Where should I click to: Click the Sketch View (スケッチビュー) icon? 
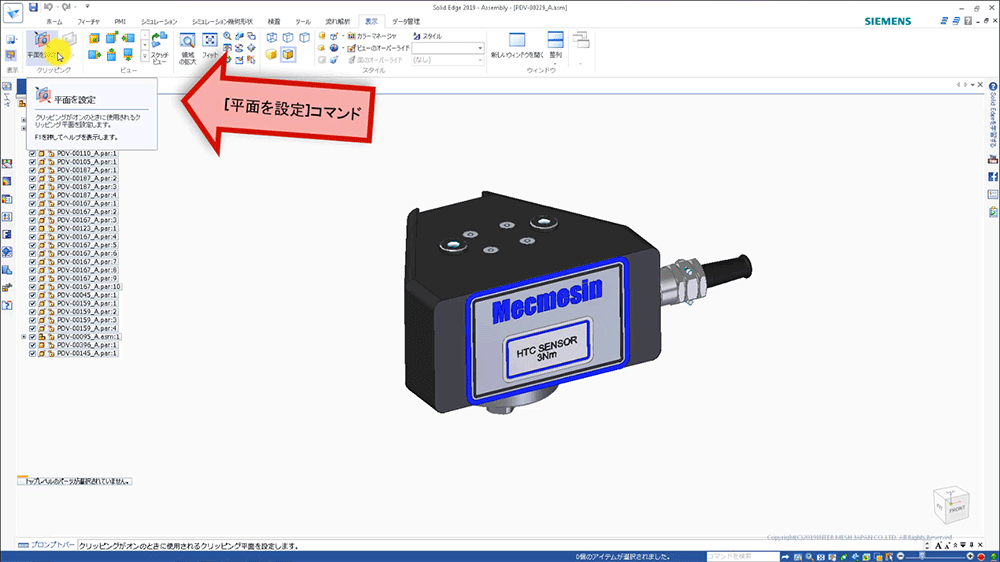point(159,47)
